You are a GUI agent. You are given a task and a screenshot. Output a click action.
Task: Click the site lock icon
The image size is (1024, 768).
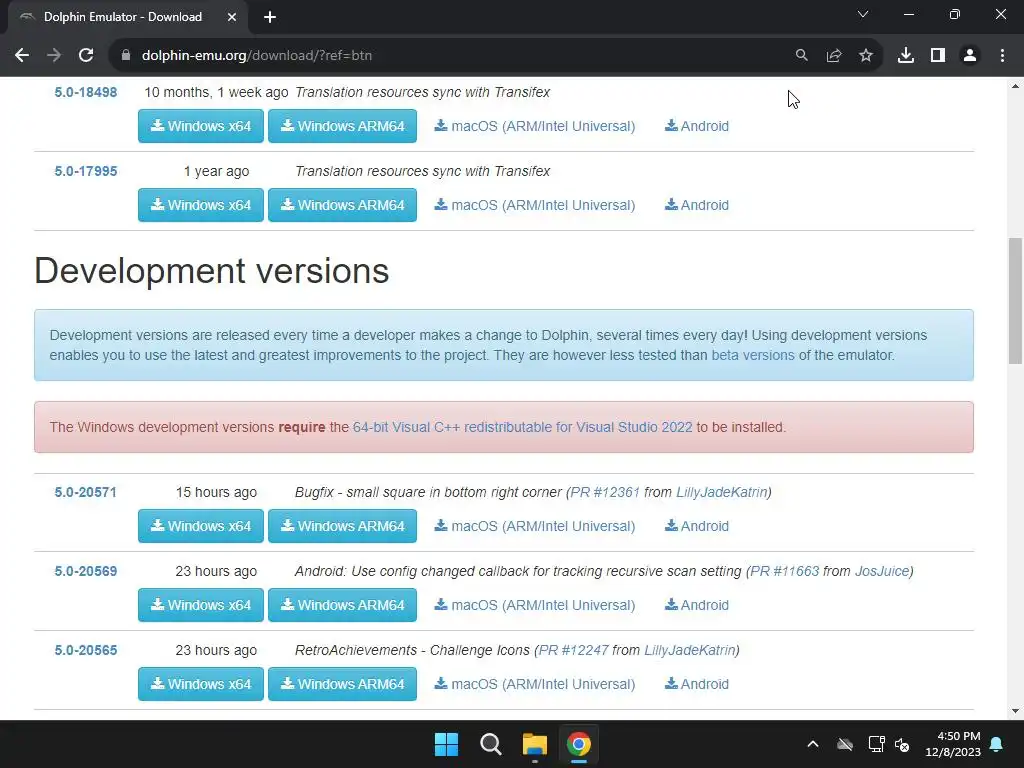[x=126, y=56]
